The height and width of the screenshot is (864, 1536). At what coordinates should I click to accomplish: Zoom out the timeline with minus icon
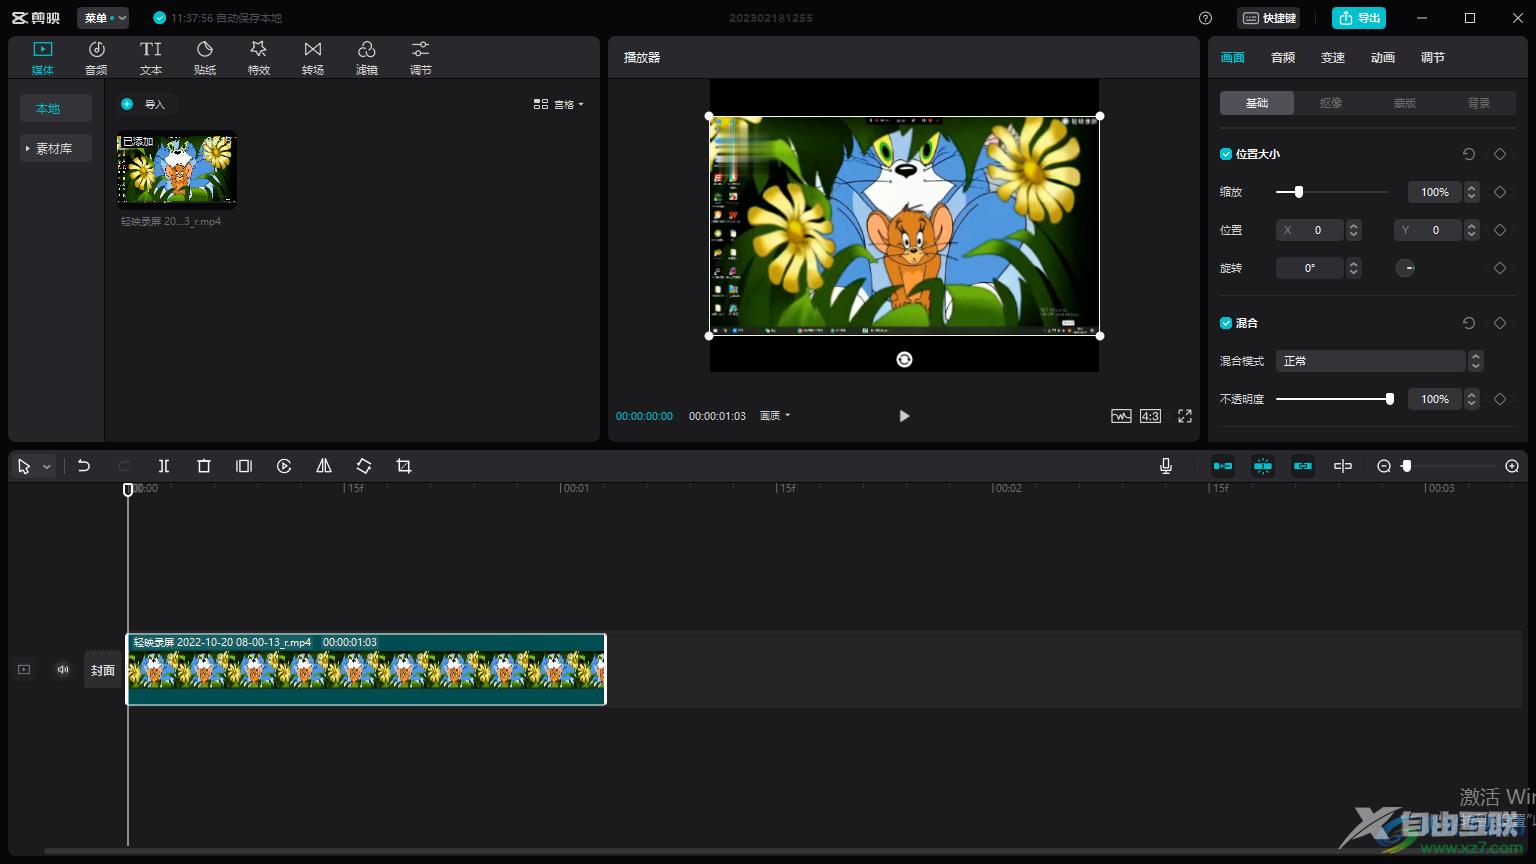pos(1384,466)
